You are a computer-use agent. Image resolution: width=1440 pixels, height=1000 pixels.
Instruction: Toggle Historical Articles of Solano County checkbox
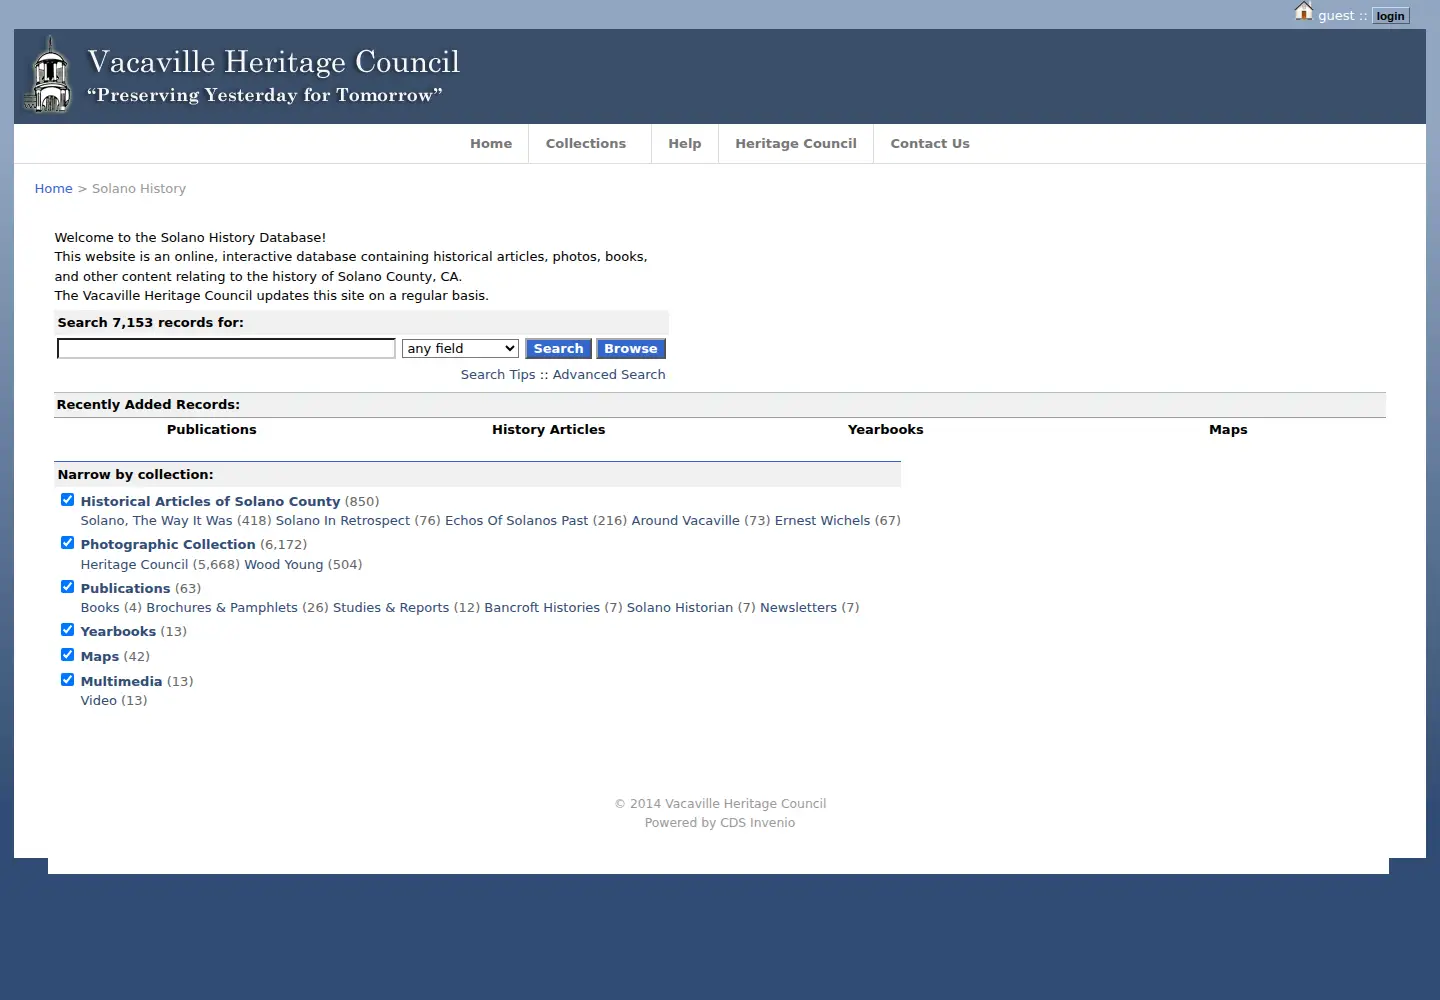click(x=67, y=500)
